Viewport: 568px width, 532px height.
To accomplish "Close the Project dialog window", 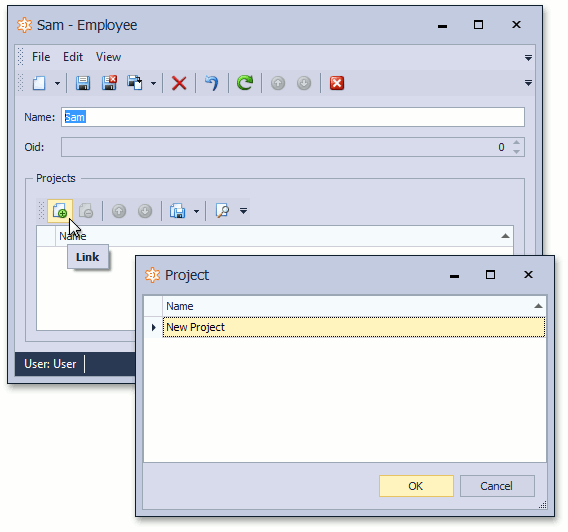I will coord(528,275).
